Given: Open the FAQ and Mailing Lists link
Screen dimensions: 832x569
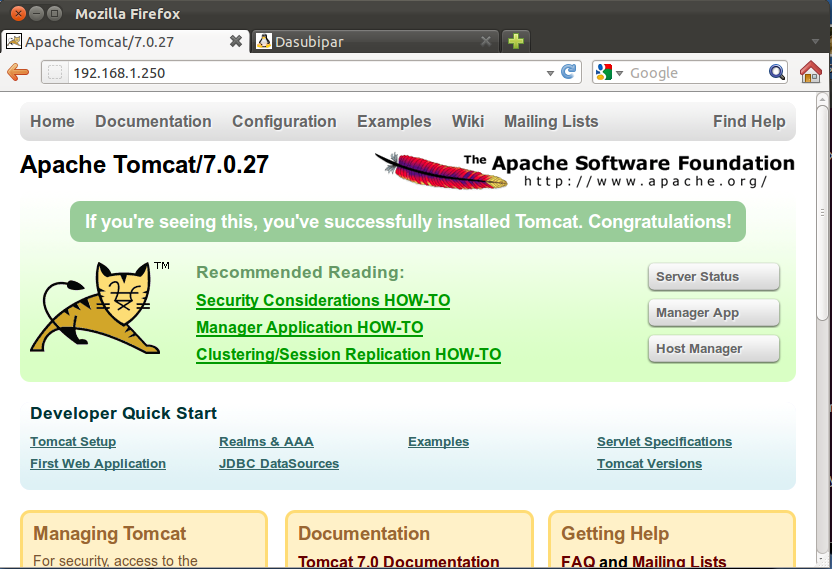Looking at the screenshot, I should pyautogui.click(x=644, y=561).
